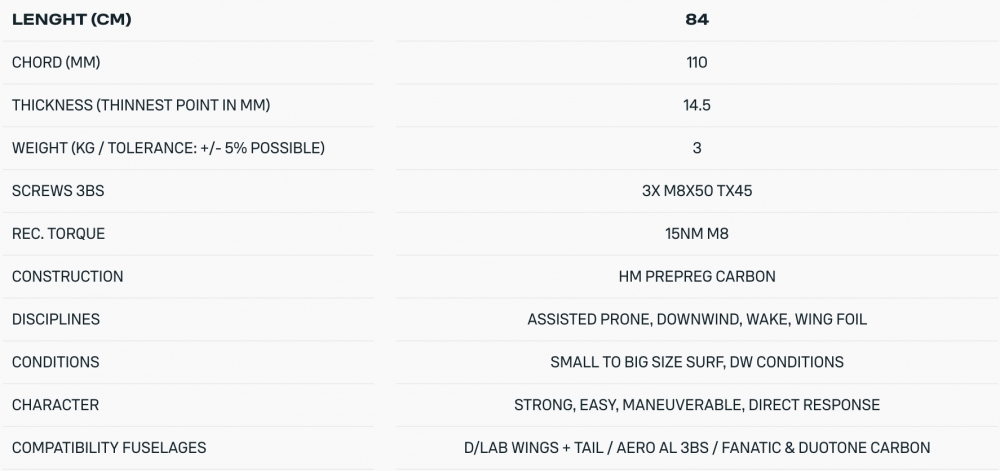
Task: Click the 84 length value
Action: coord(697,19)
